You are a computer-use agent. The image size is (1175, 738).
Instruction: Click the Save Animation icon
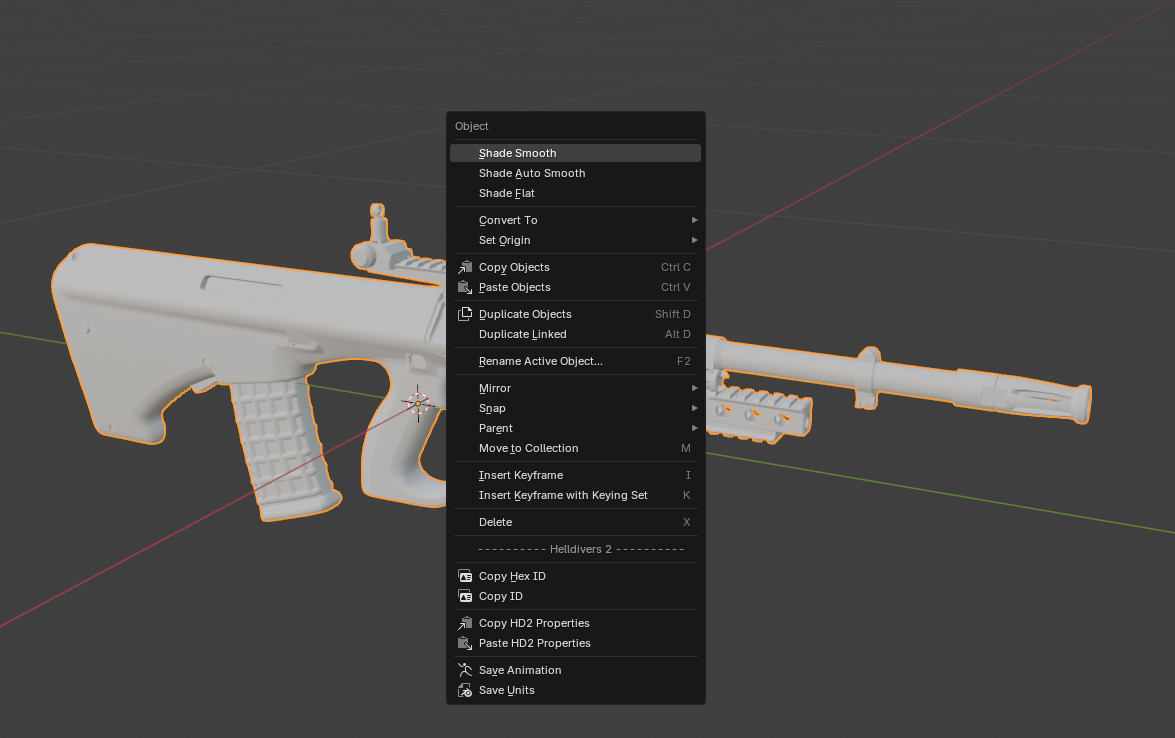coord(464,670)
